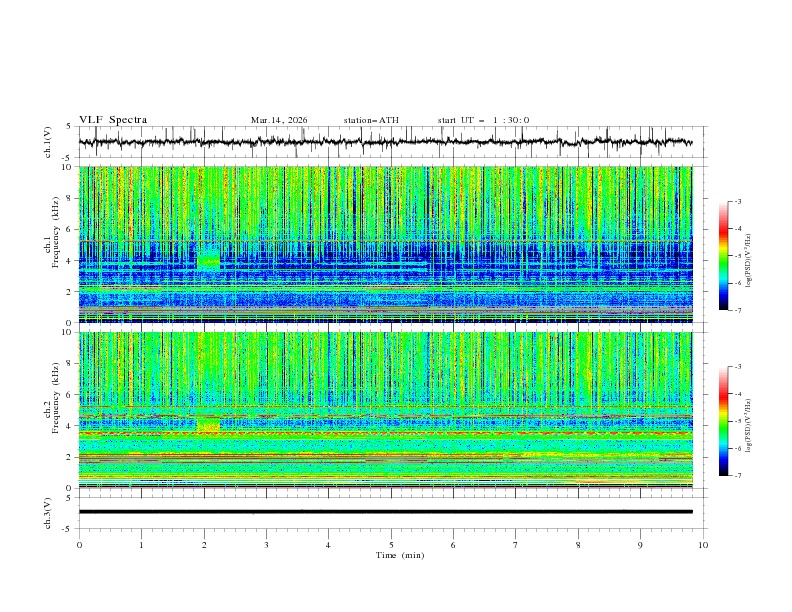Viewport: 792px width, 612px height.
Task: Click the 'Time (min)' axis title
Action: point(400,555)
